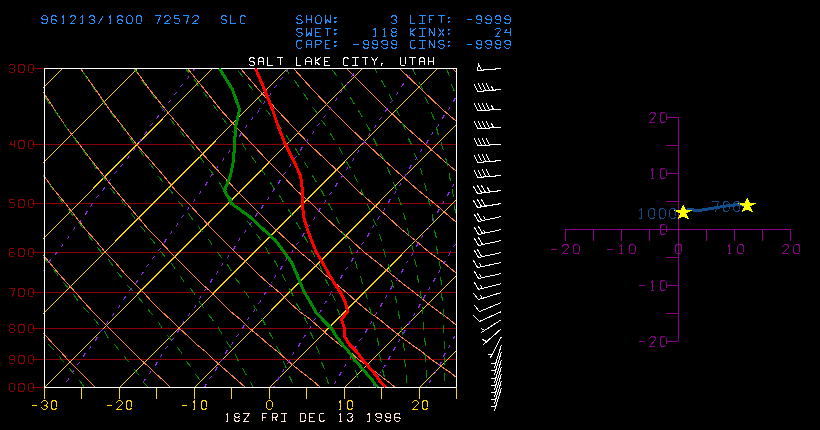Select the SWET: label

317,32
